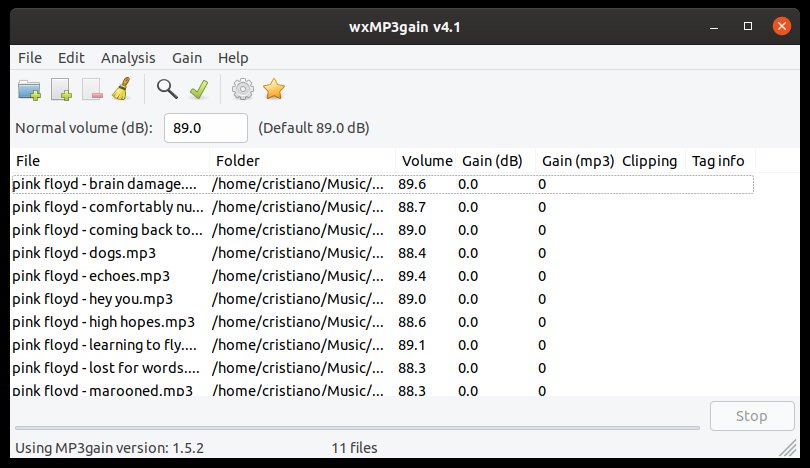The height and width of the screenshot is (468, 810).
Task: Apply gain with the green checkmark icon
Action: coord(198,89)
